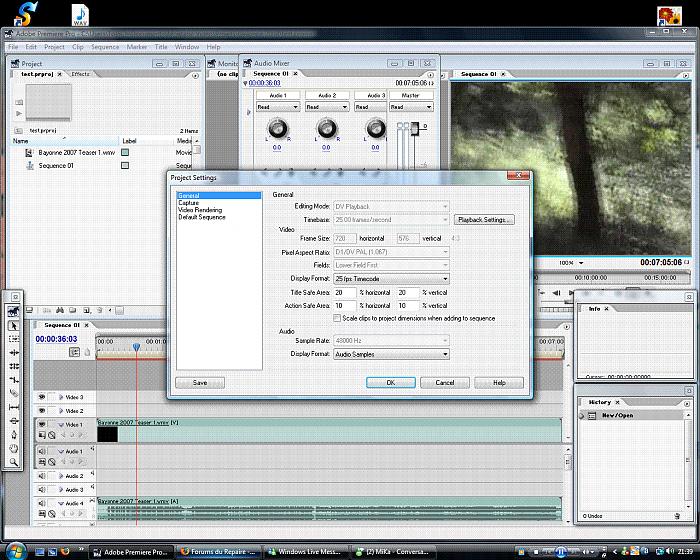Play the thumbnail preview in Project panel
This screenshot has width=700, height=560.
pos(19,114)
